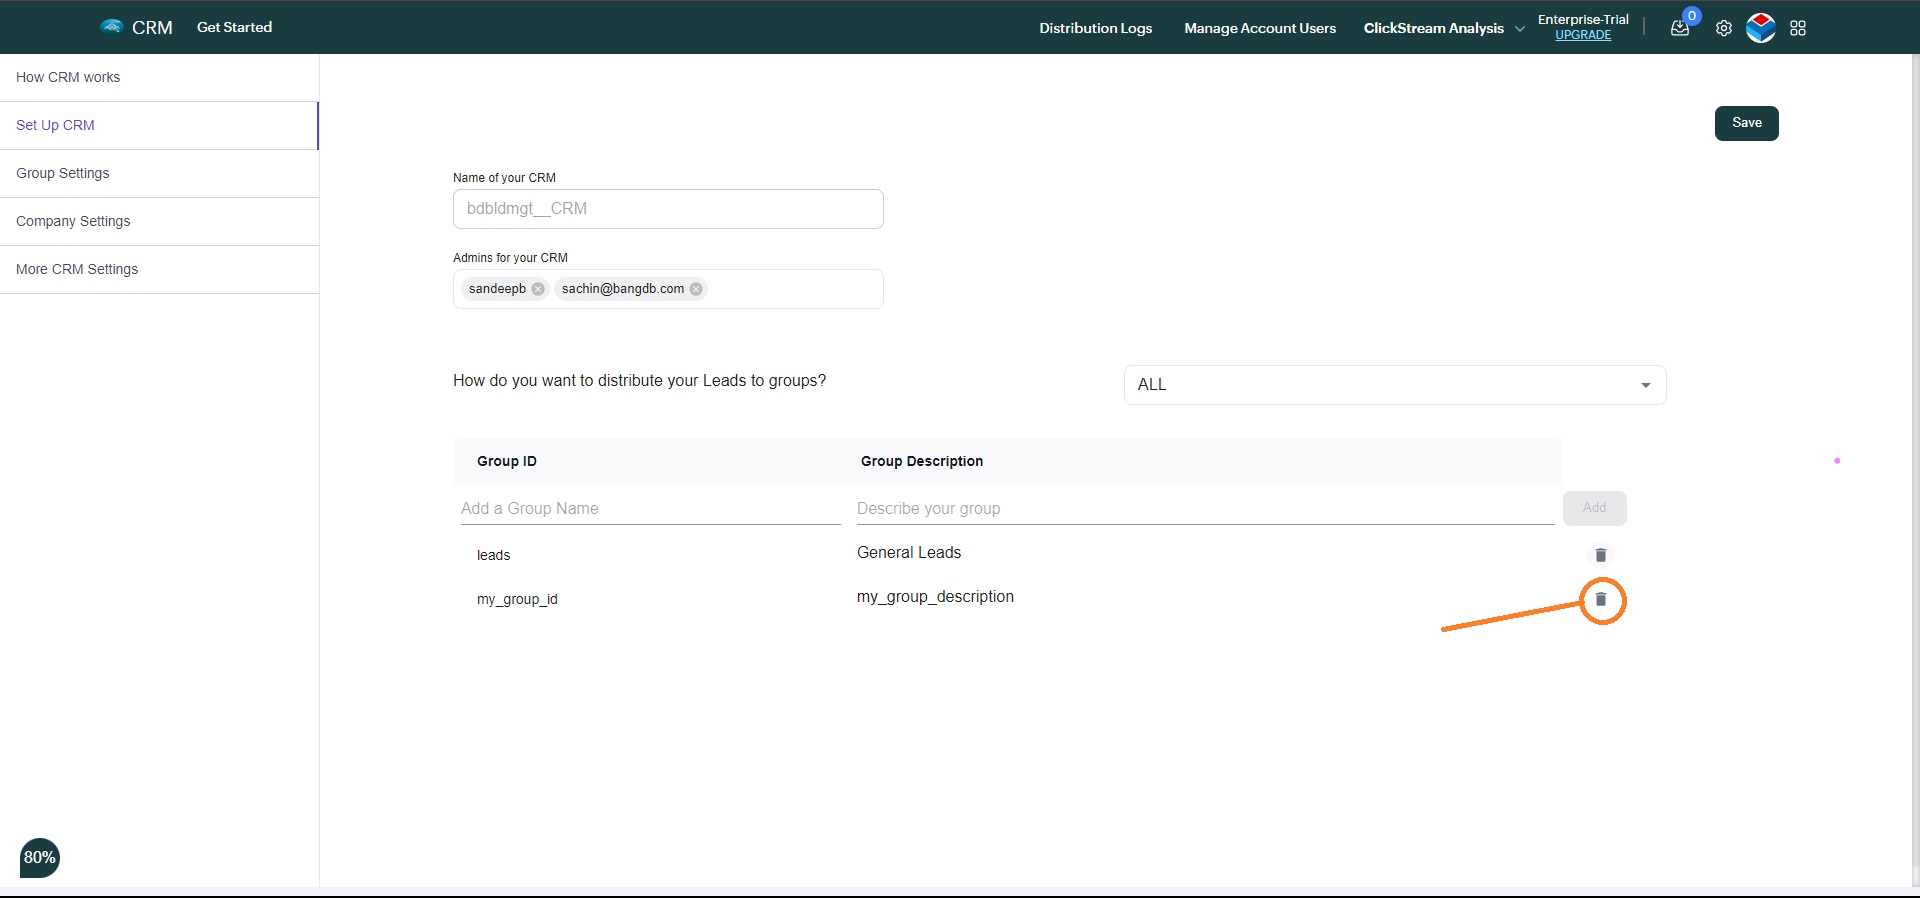The width and height of the screenshot is (1920, 898).
Task: Go to Group Settings
Action: [160, 173]
